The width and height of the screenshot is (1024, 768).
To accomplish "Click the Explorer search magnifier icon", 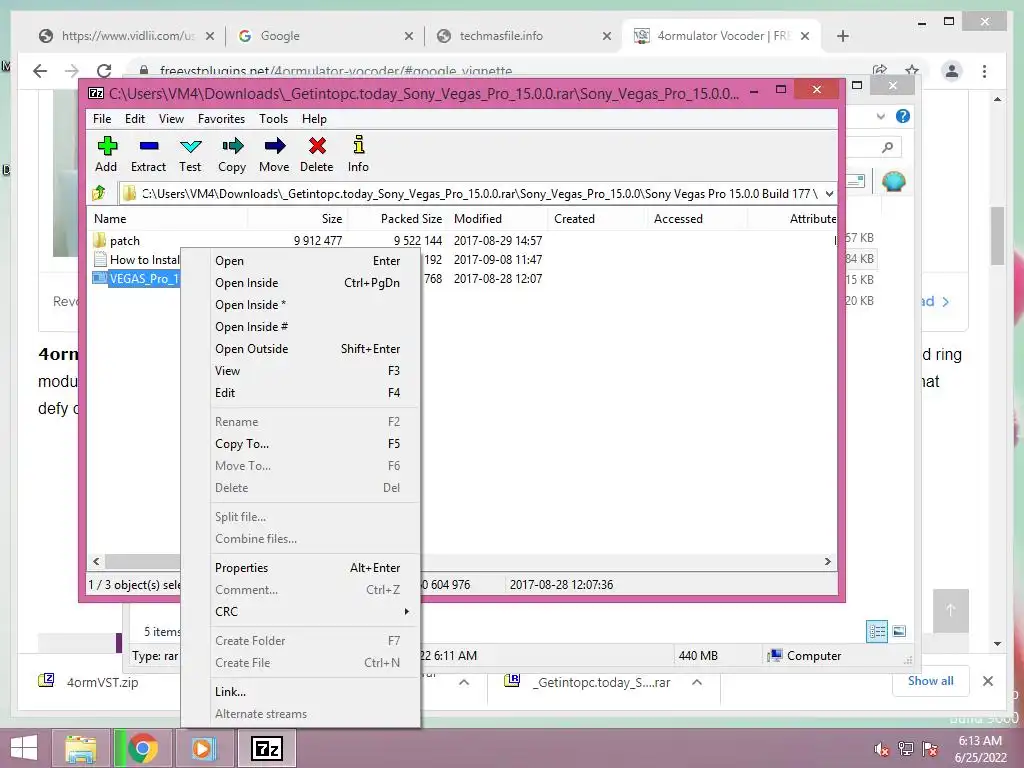I will coord(887,148).
